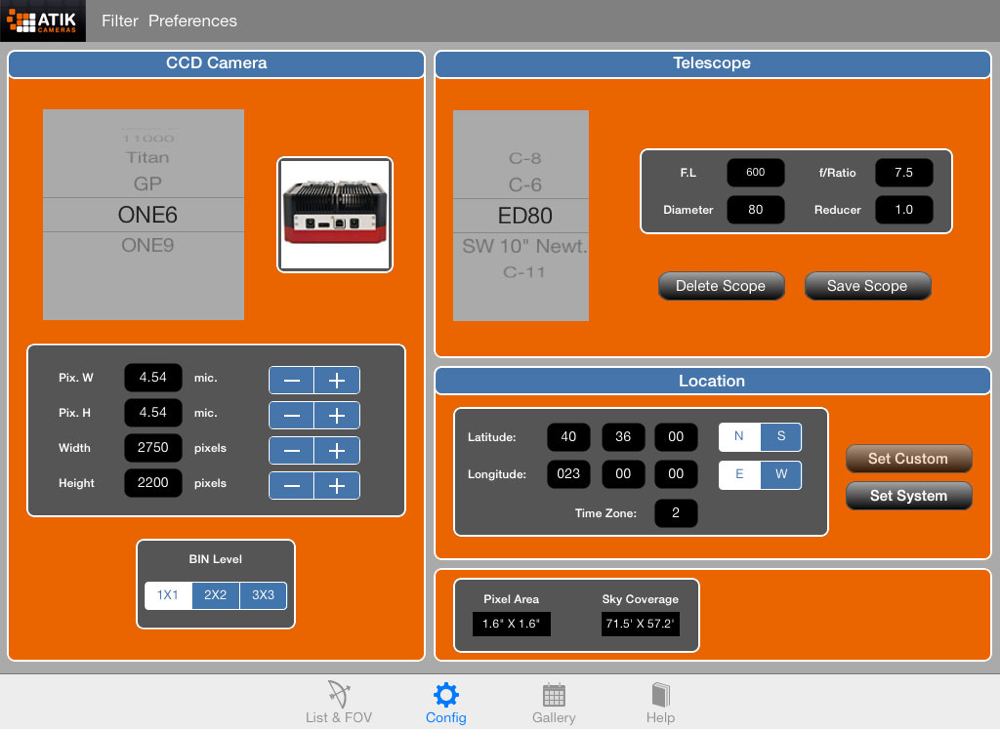This screenshot has width=1000, height=730.
Task: Select 1X1 BIN level
Action: click(168, 595)
